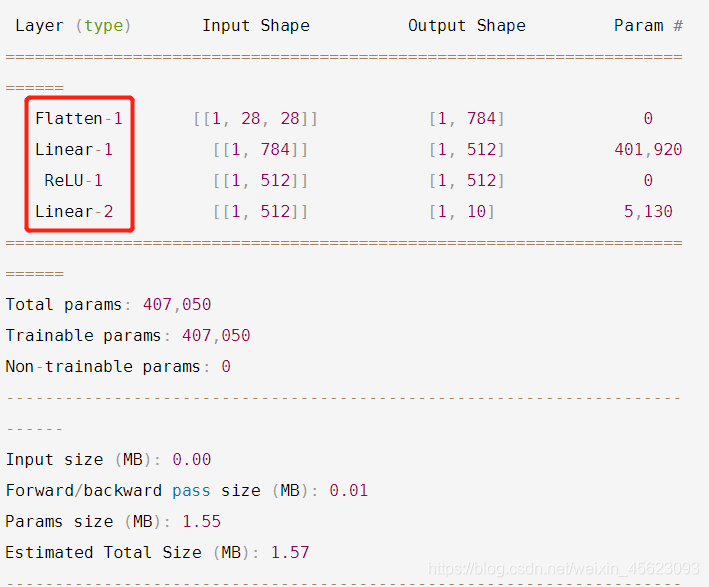Click the 'Trainable params: 407,050' line
This screenshot has height=587, width=709.
coord(128,335)
